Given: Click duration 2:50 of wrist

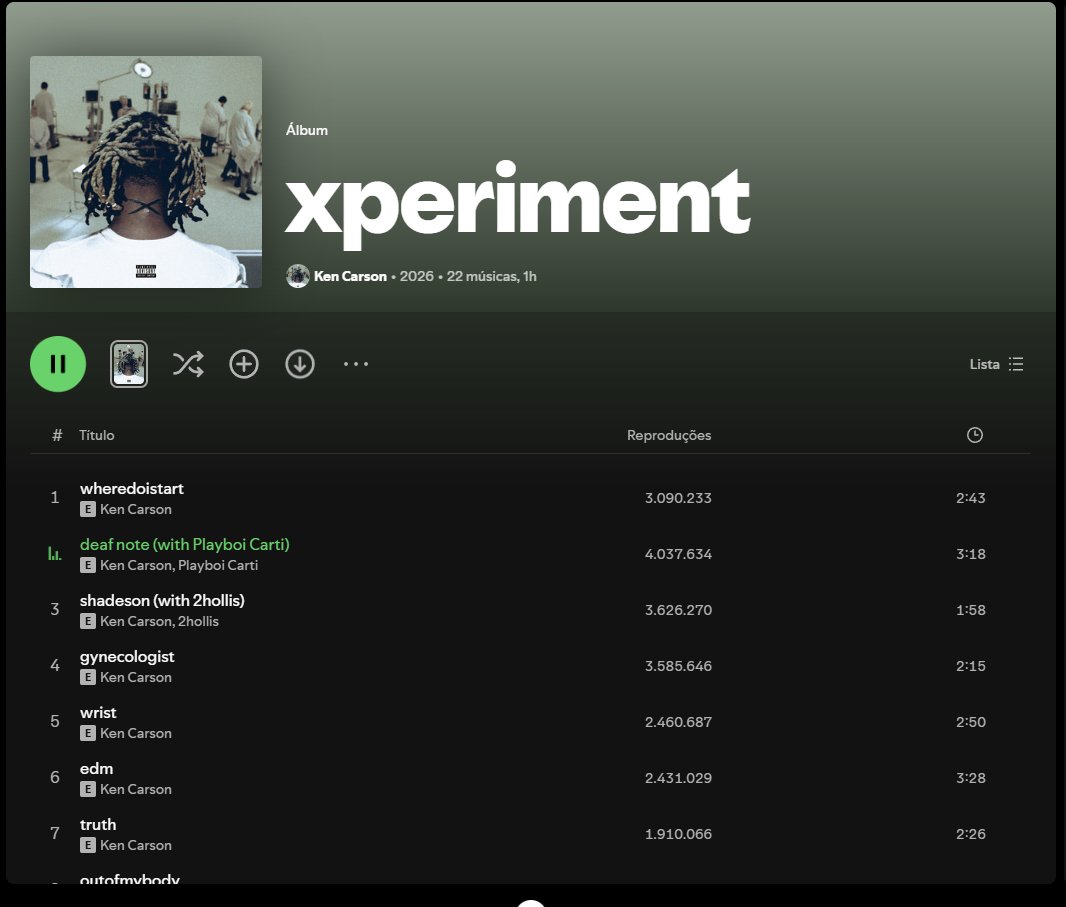Looking at the screenshot, I should [x=971, y=722].
